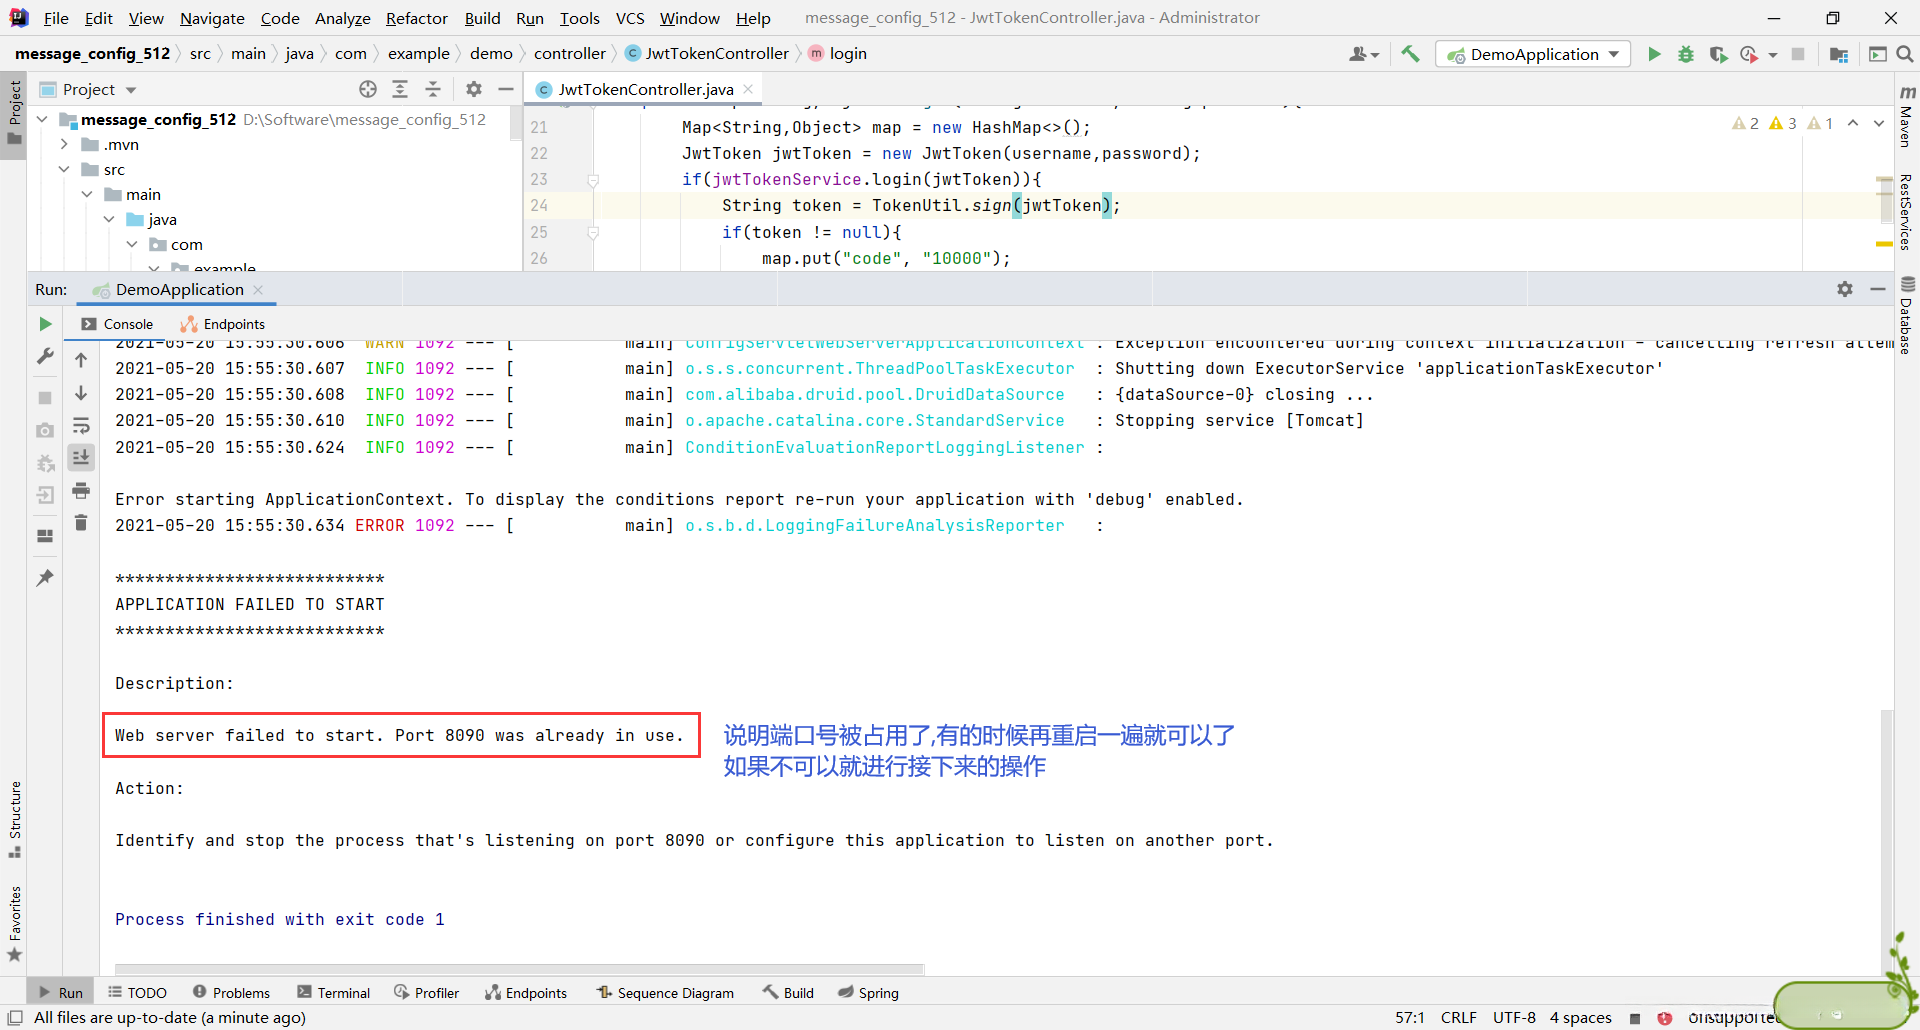Open the Project view selector dropdown

pyautogui.click(x=88, y=89)
